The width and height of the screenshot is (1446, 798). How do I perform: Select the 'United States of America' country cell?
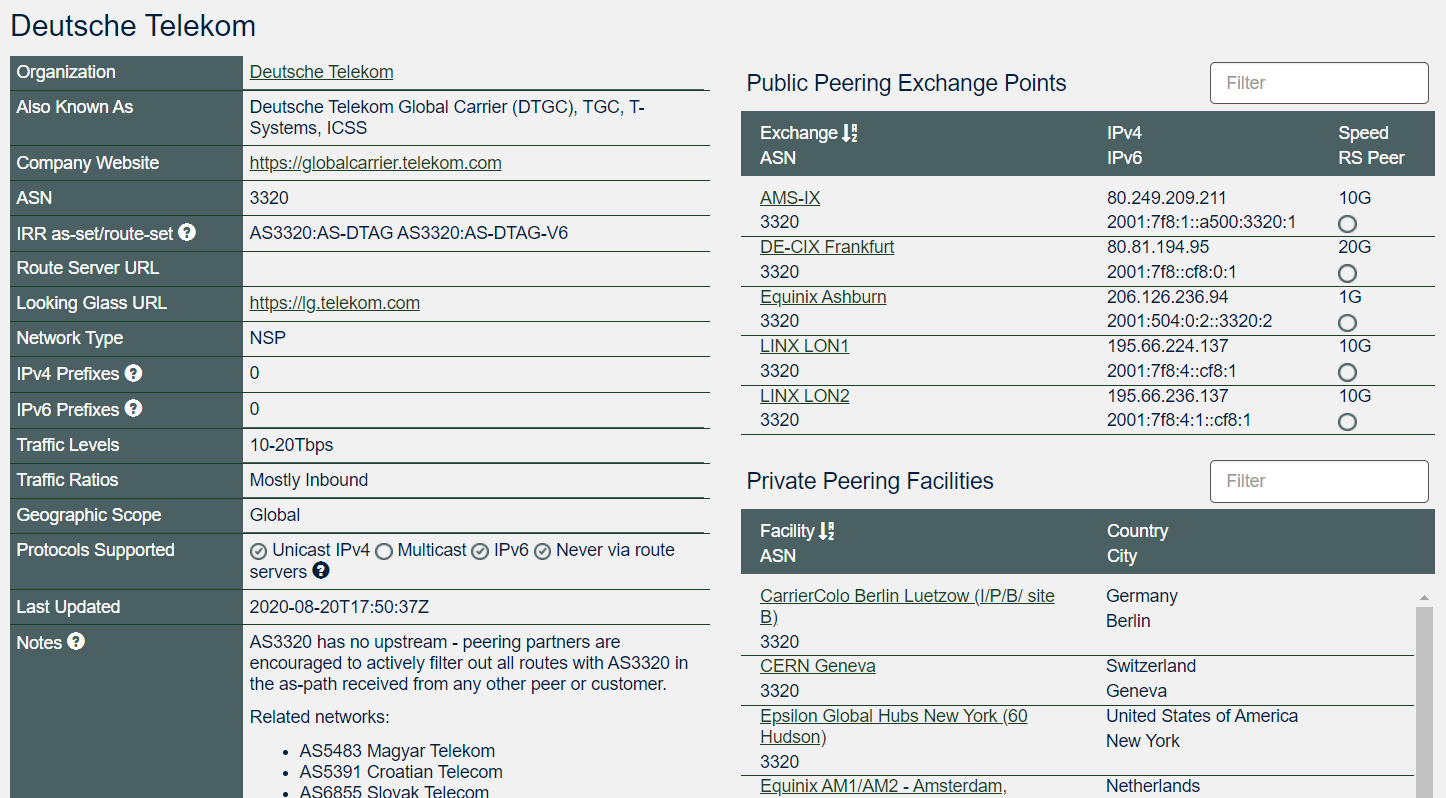coord(1202,716)
